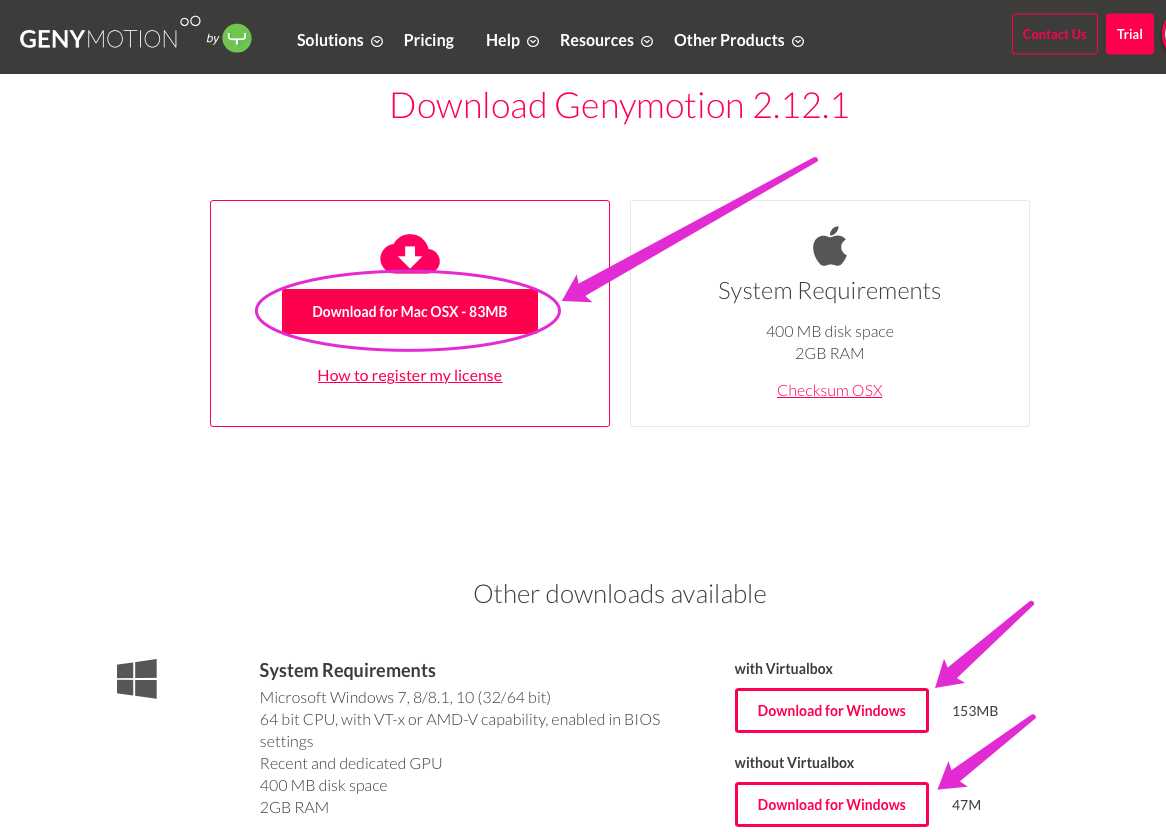The width and height of the screenshot is (1166, 832).
Task: Click the Other downloads available heading
Action: (x=619, y=594)
